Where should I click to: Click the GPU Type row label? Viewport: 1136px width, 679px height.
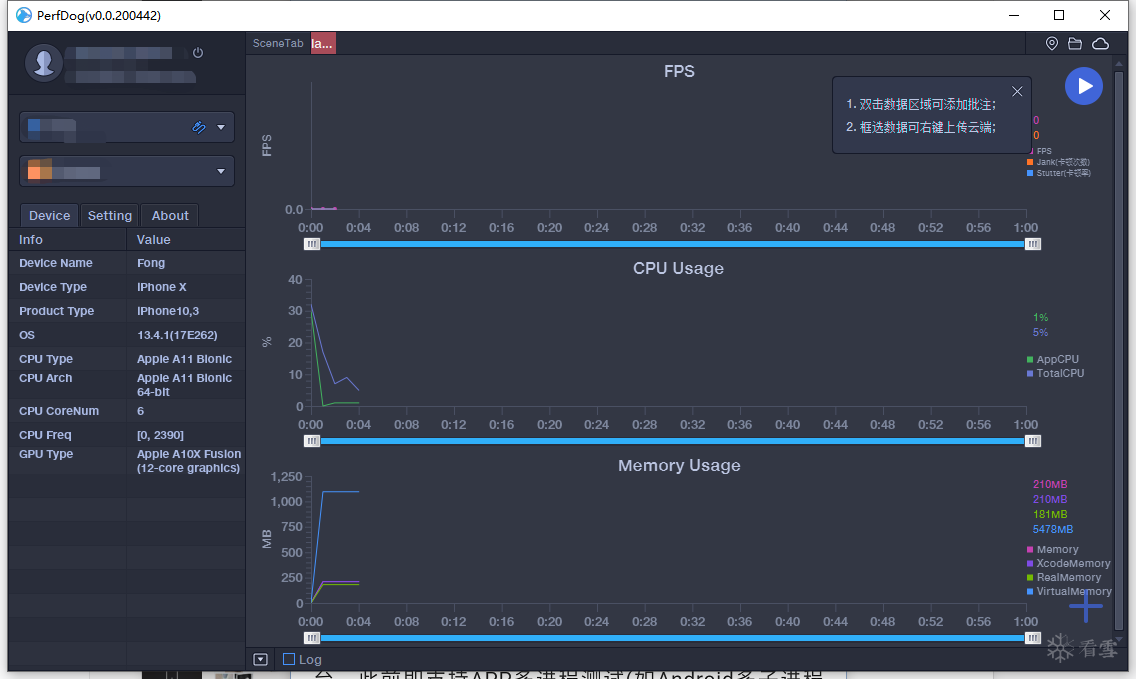pos(46,454)
